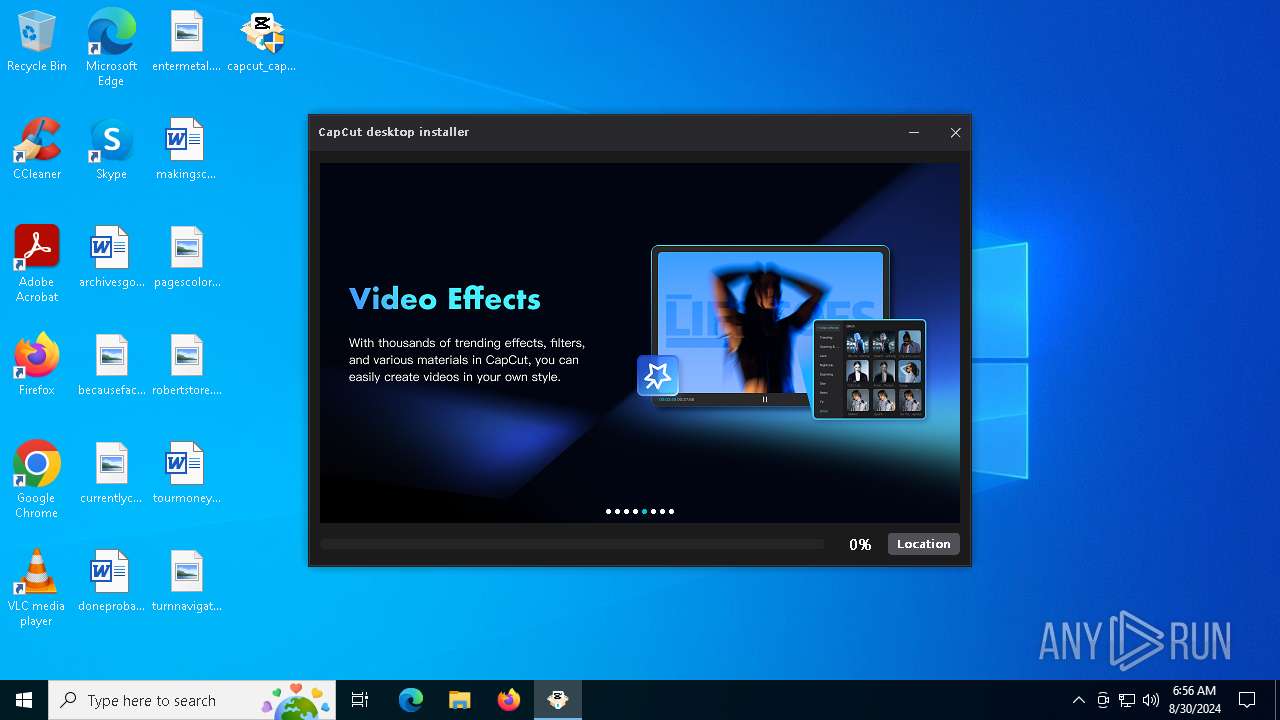Click the Video Effects preview illustration
Screen dimensions: 1280x720
[x=782, y=332]
